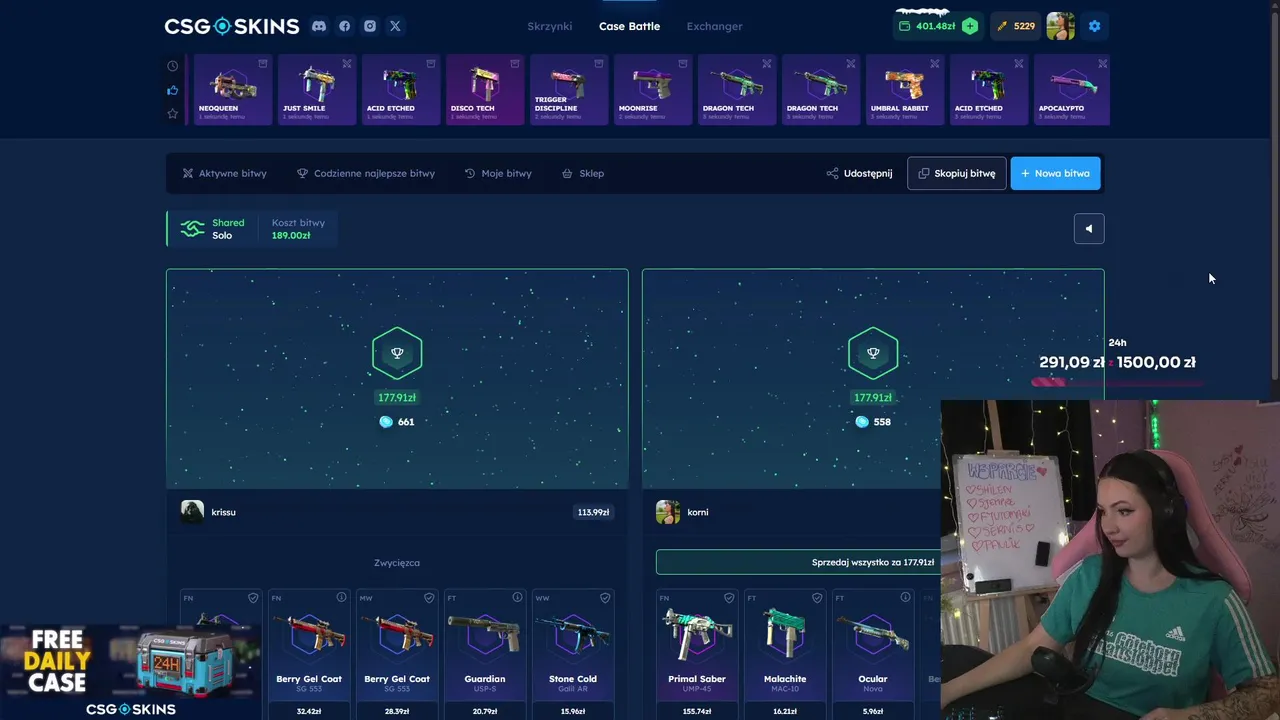This screenshot has width=1280, height=720.
Task: Click the 155.74zł Primal Saber price
Action: click(697, 711)
